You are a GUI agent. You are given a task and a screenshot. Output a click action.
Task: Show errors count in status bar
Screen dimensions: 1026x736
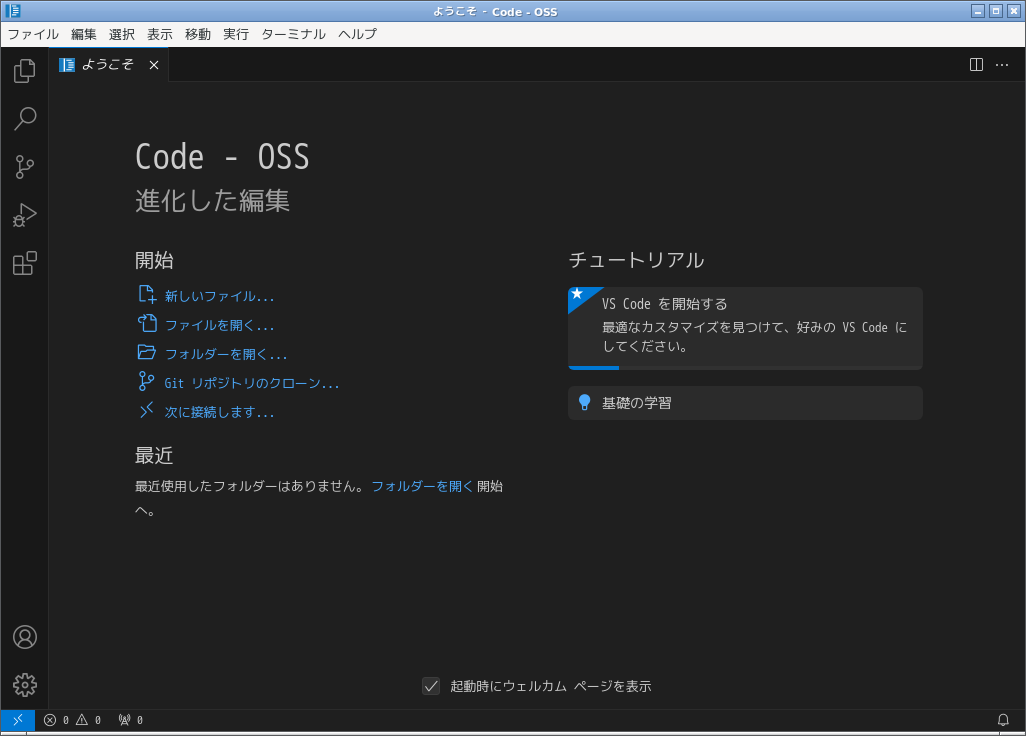click(56, 720)
